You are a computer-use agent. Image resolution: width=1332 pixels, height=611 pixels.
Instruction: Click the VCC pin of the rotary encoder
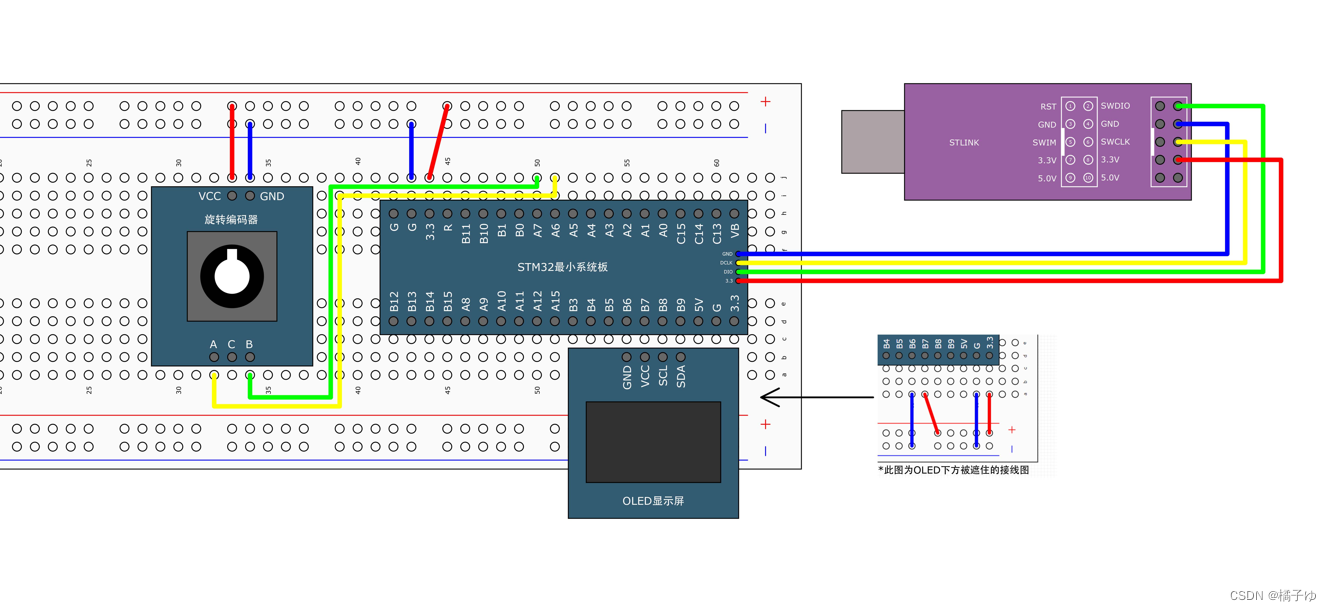(231, 196)
